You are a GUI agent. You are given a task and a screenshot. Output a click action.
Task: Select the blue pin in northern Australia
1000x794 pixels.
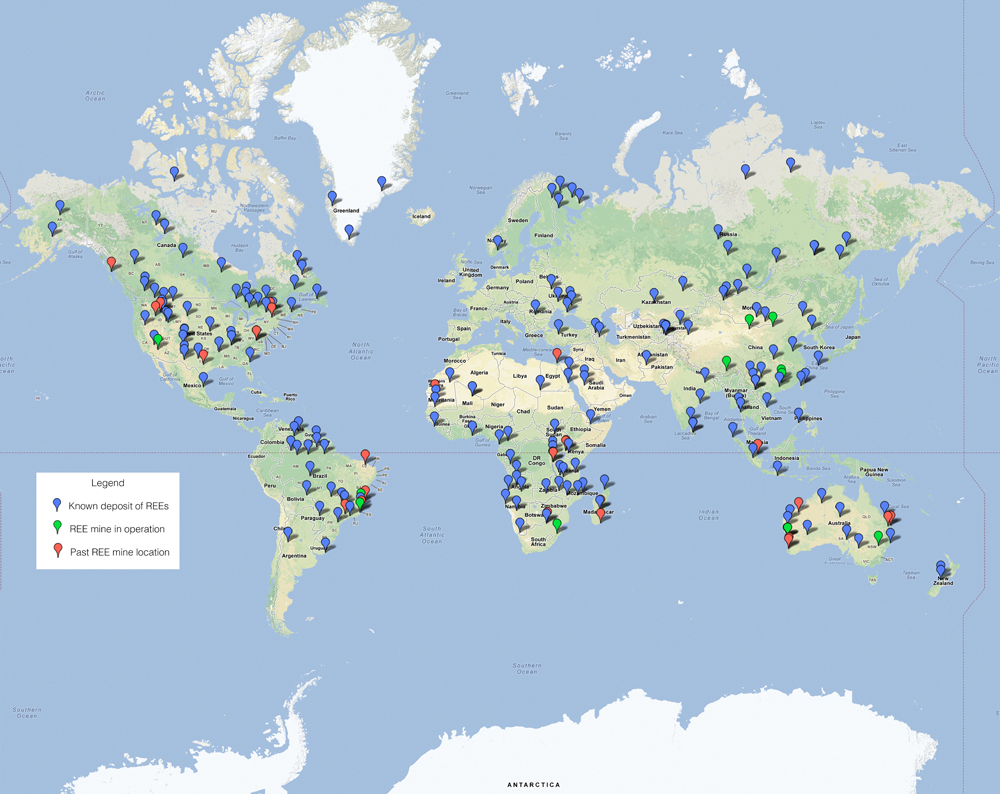click(x=821, y=494)
